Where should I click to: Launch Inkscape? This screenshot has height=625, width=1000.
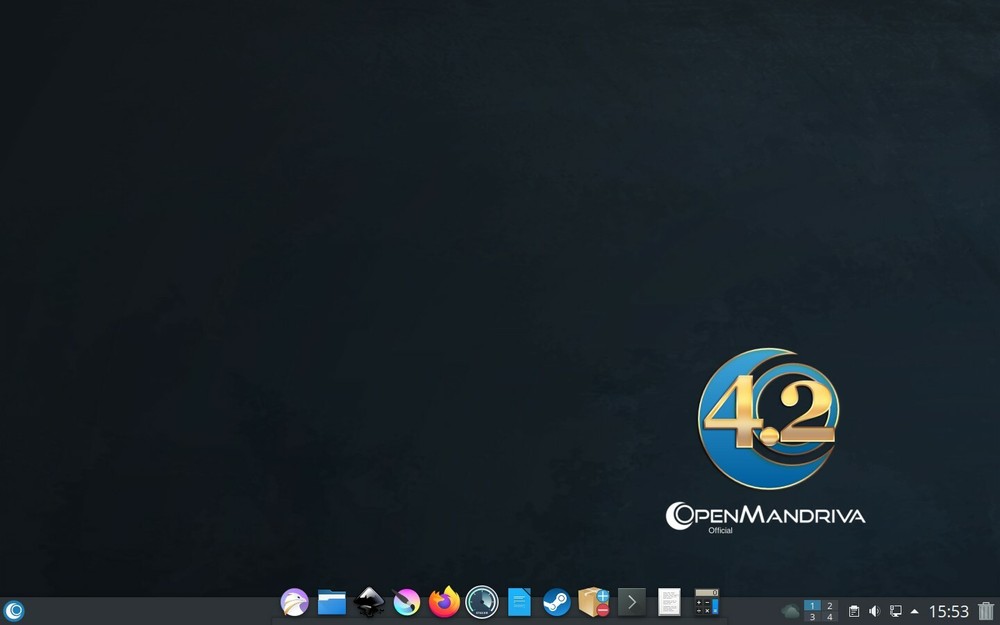(368, 604)
